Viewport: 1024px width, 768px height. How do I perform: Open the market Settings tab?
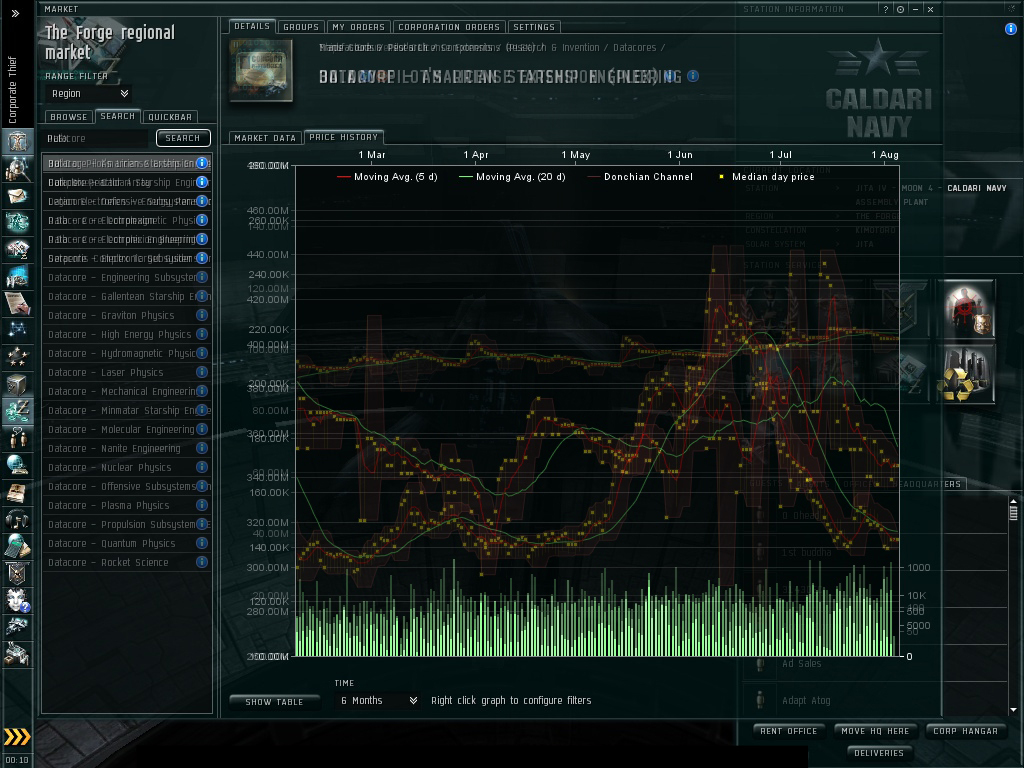[x=534, y=27]
